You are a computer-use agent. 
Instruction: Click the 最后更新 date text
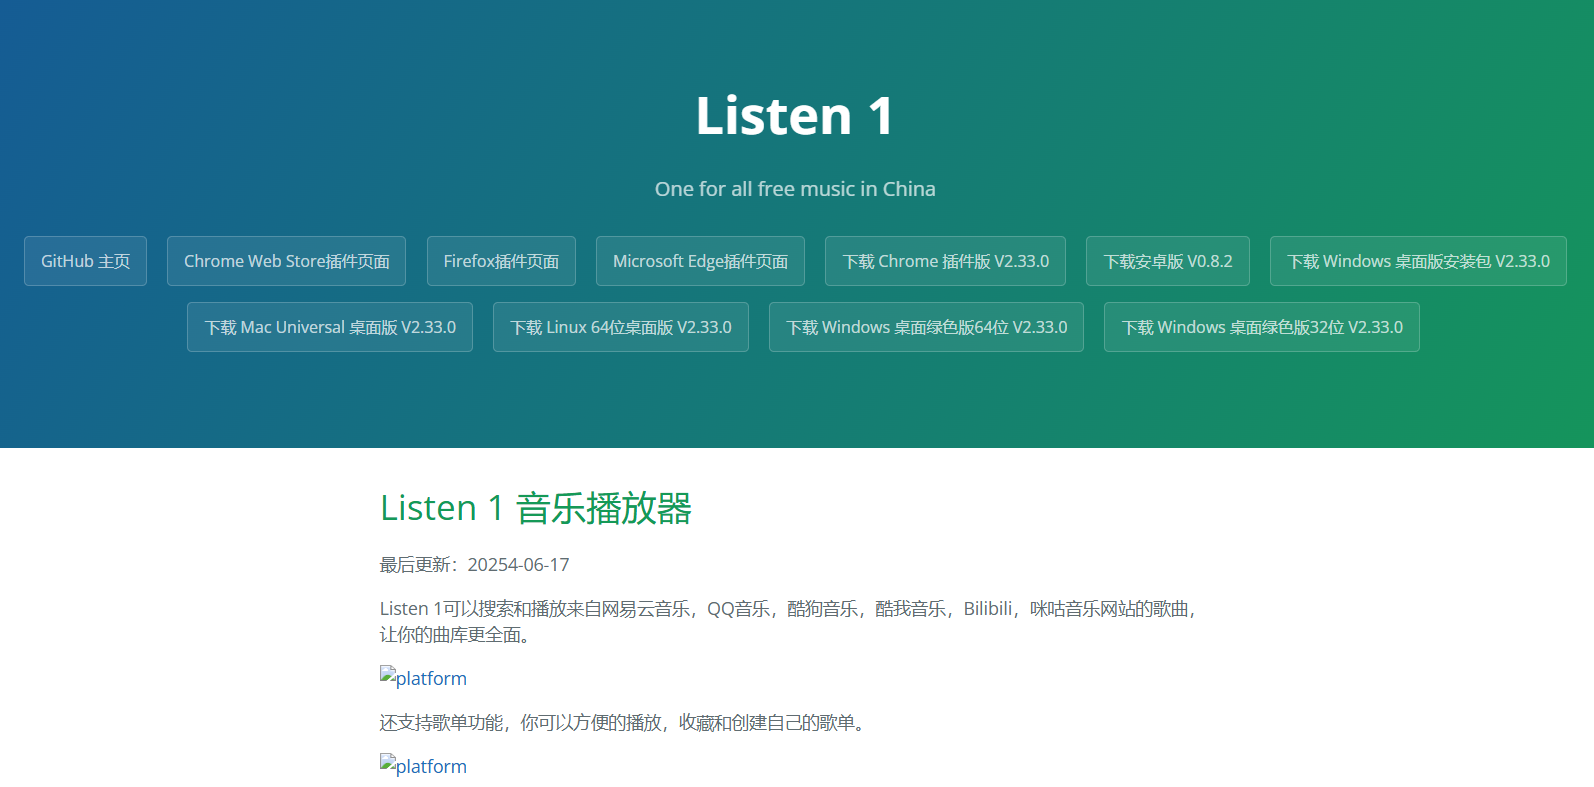click(x=474, y=565)
